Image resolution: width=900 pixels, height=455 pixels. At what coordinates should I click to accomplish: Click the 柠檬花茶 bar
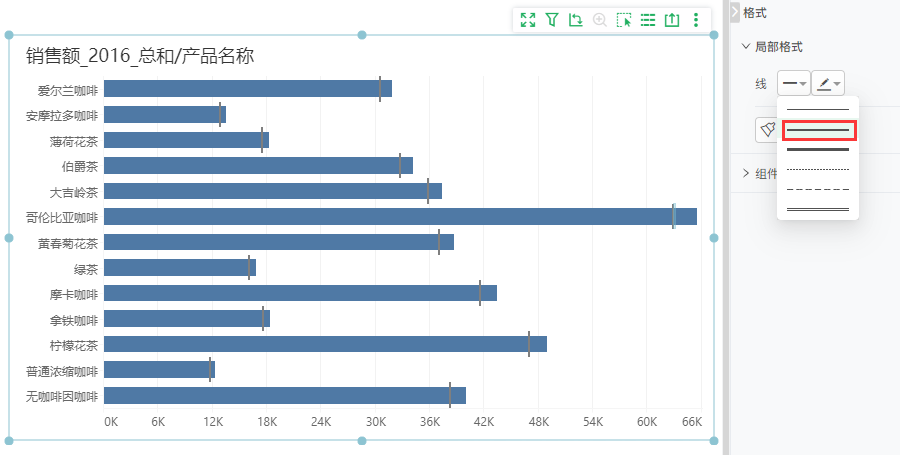coord(325,344)
